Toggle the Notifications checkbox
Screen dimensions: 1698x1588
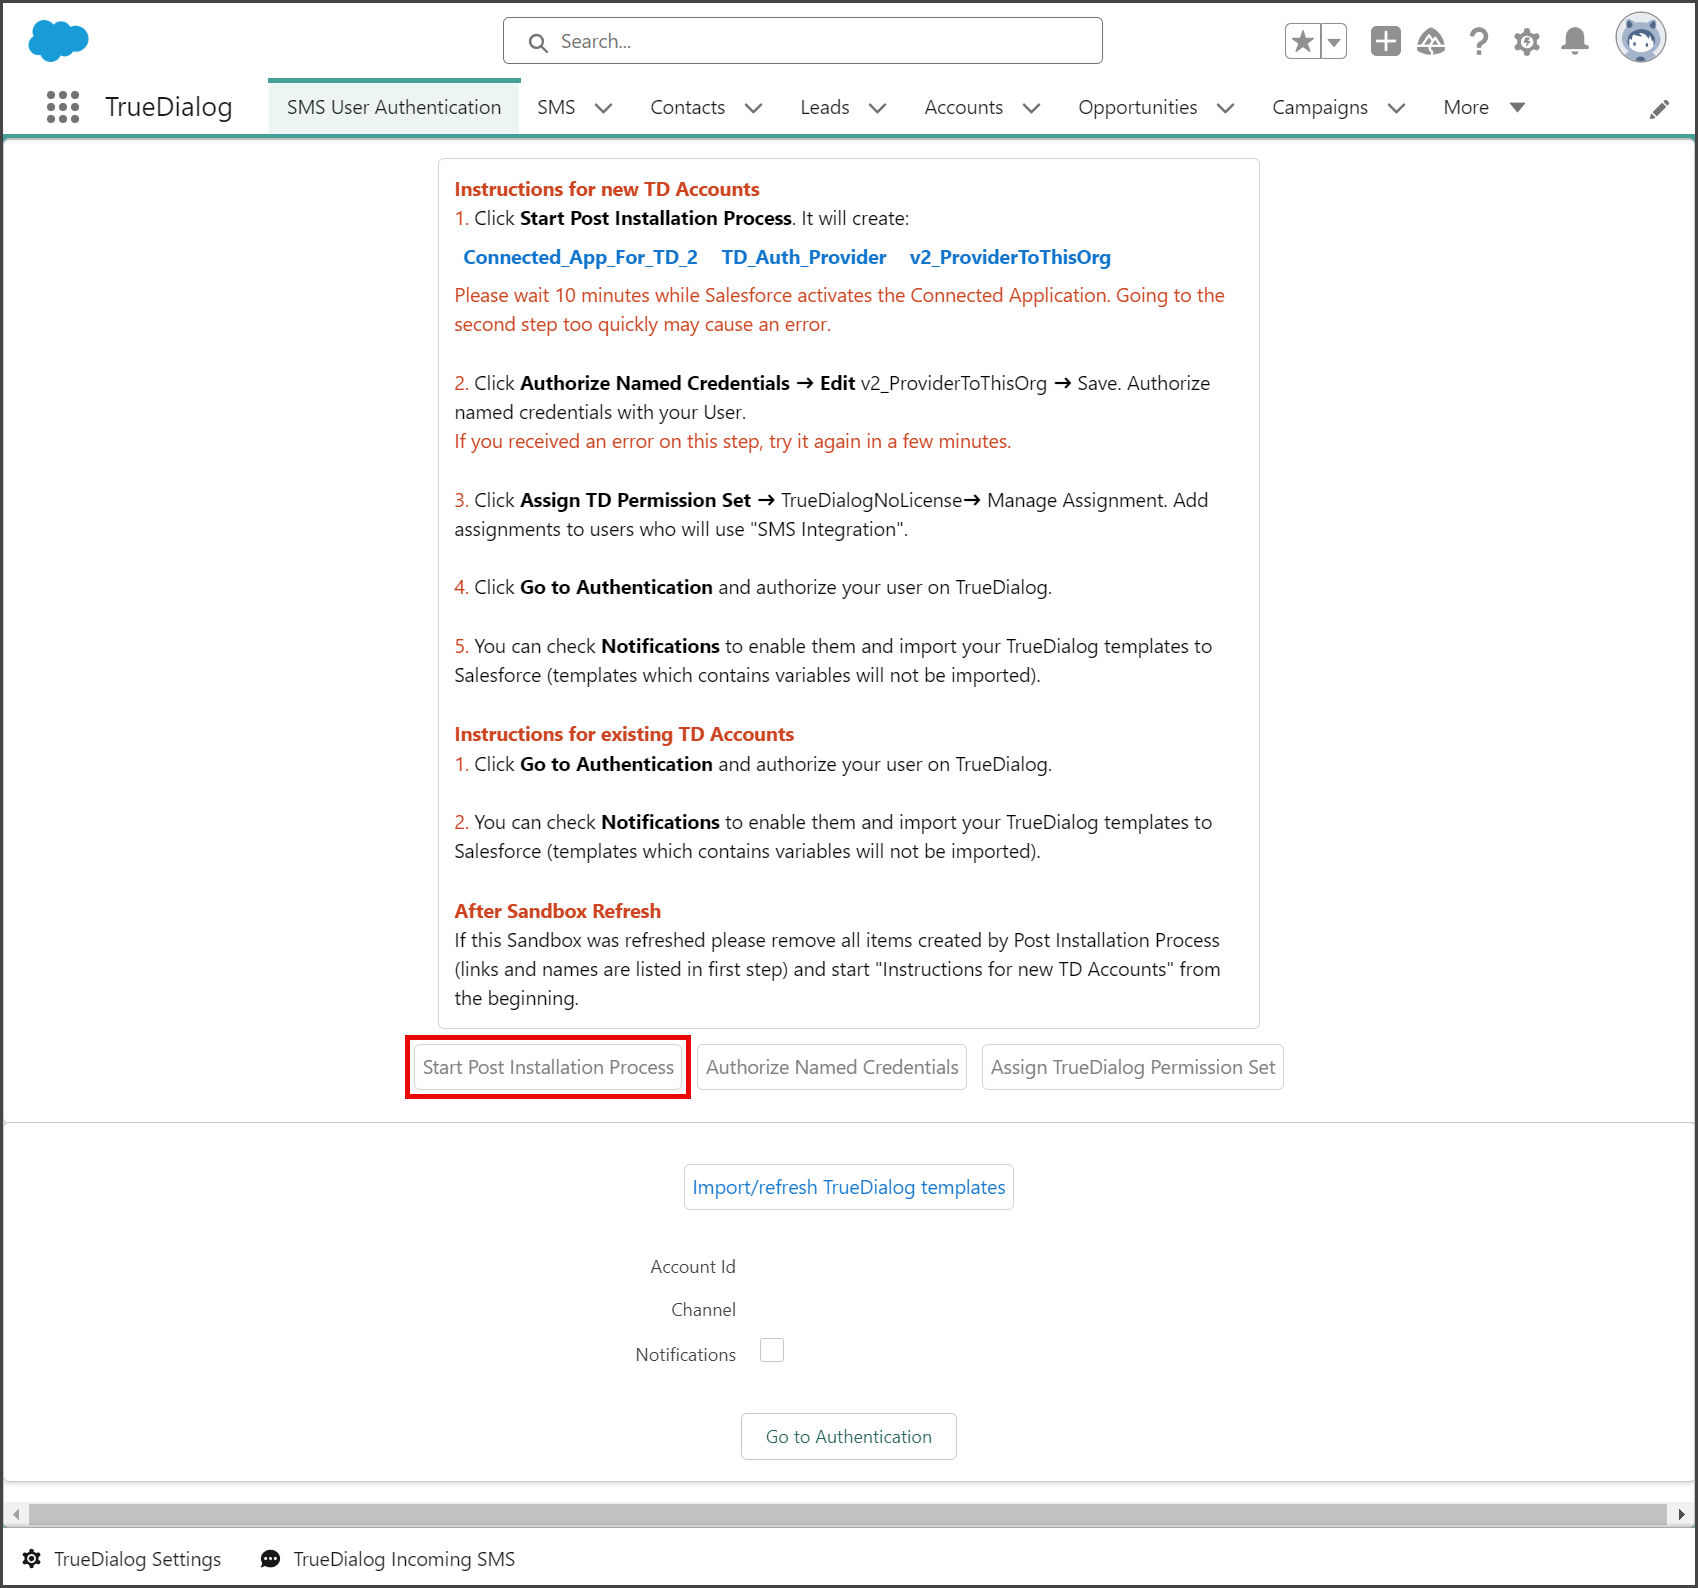click(771, 1351)
